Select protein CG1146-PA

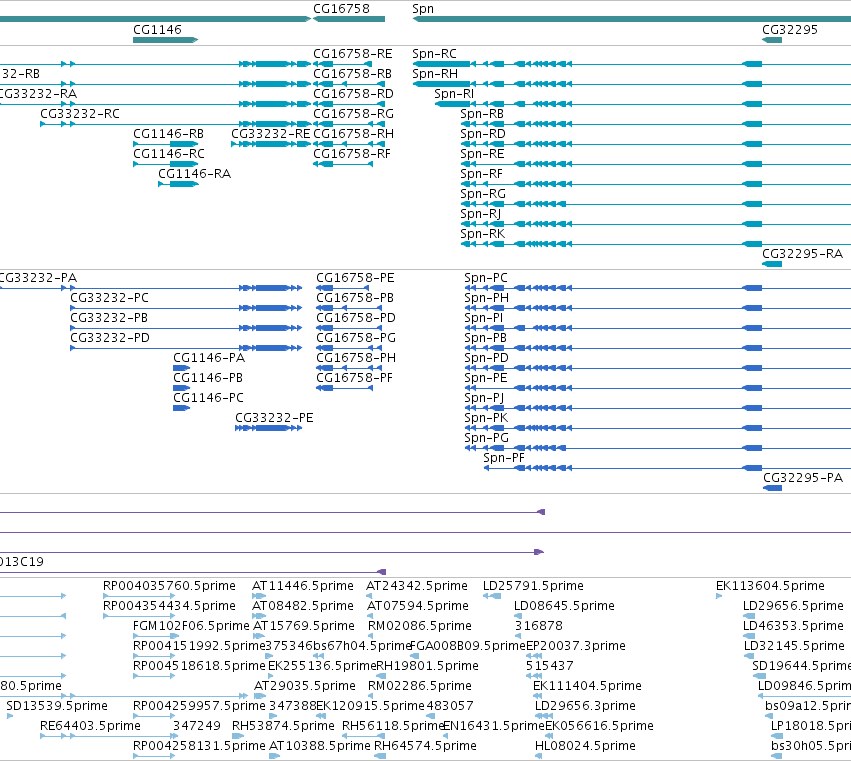(x=209, y=358)
